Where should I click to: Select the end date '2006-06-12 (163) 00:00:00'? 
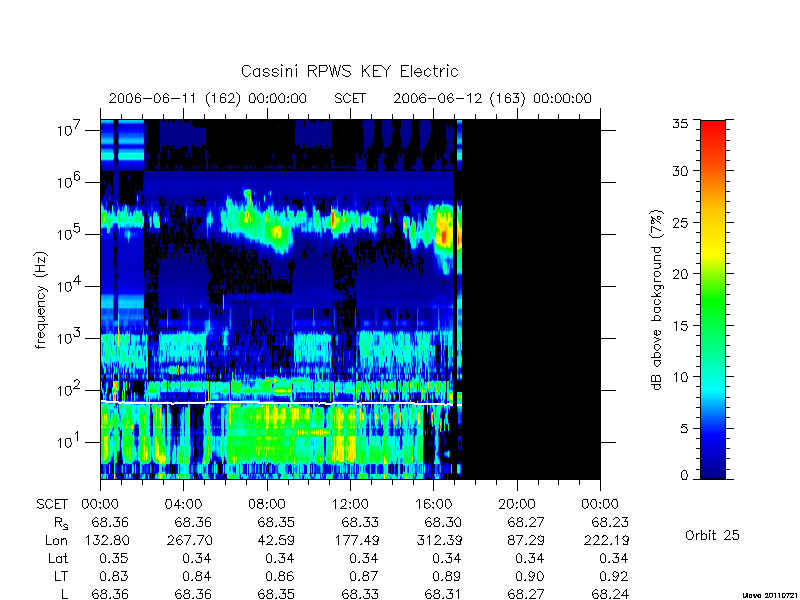pyautogui.click(x=492, y=98)
